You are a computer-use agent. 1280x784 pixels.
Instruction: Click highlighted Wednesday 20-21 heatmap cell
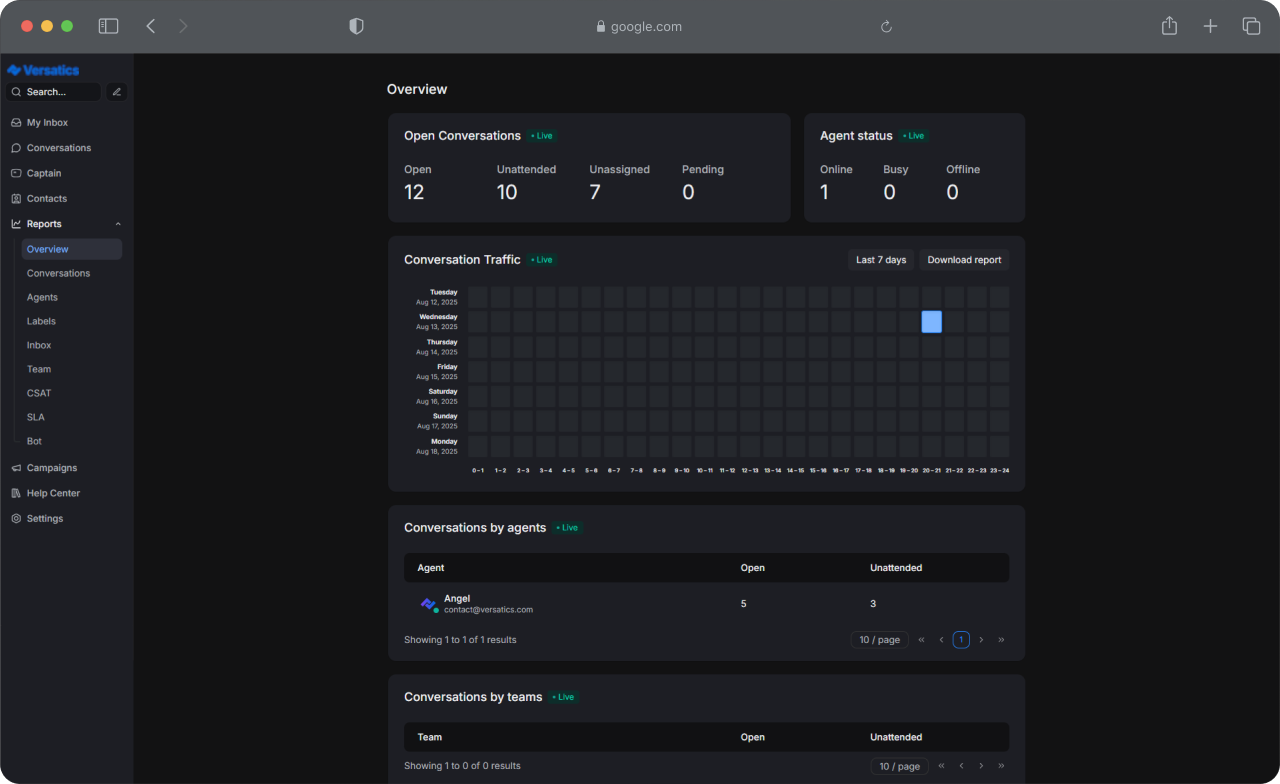pos(931,322)
